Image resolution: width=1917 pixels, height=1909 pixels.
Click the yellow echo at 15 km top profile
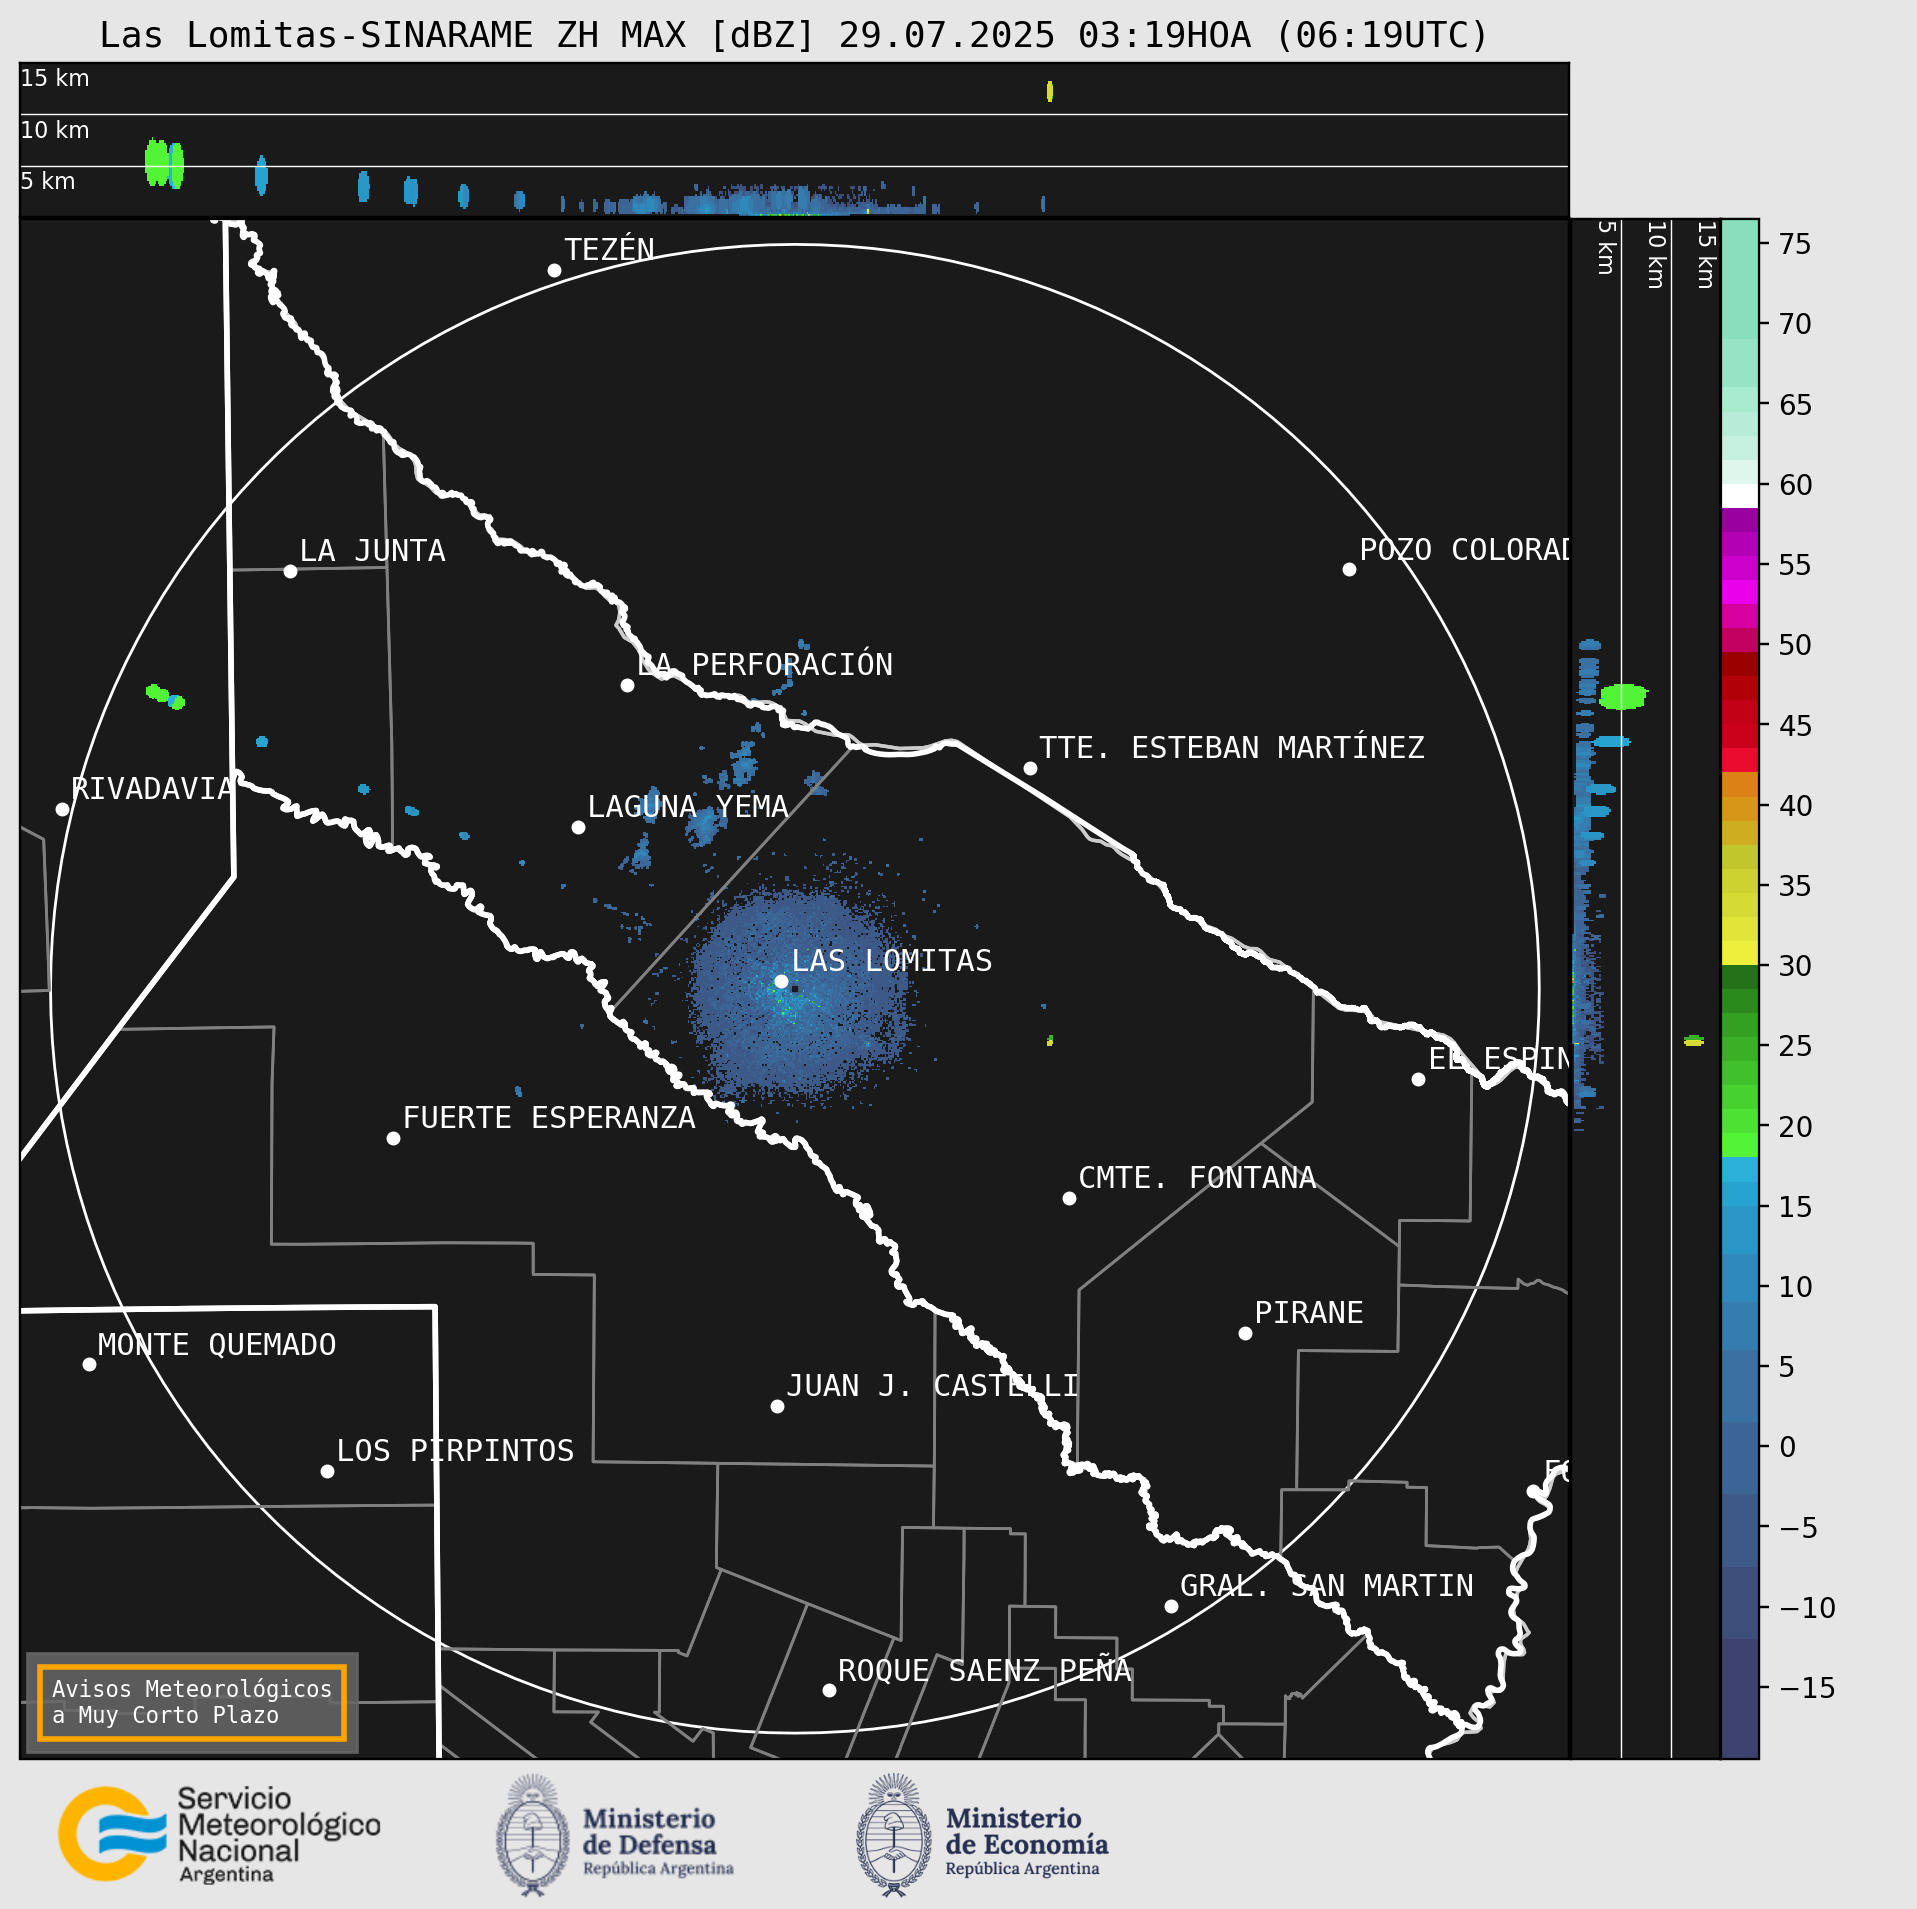(x=1049, y=91)
